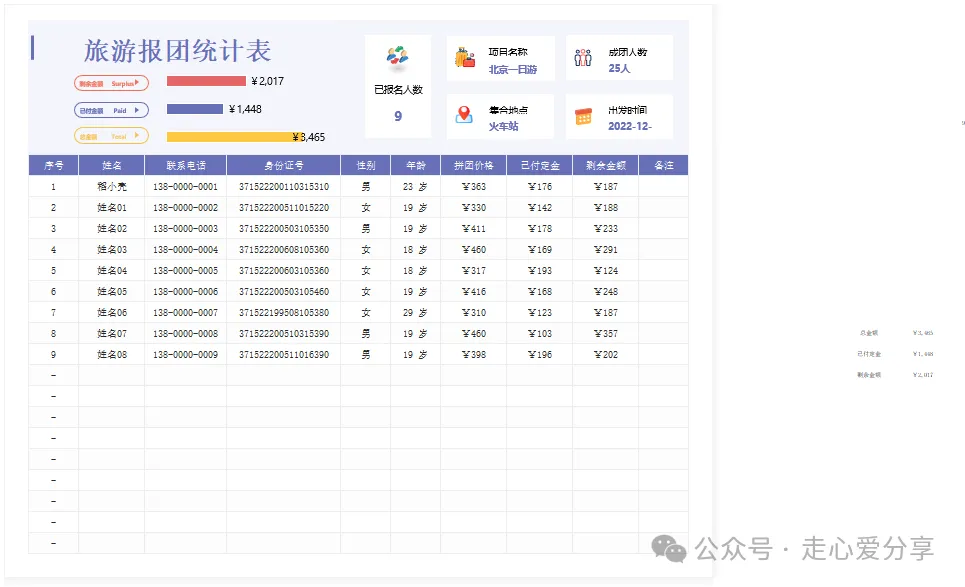The height and width of the screenshot is (587, 965).
Task: Select remaining cell ¥357
Action: 606,333
